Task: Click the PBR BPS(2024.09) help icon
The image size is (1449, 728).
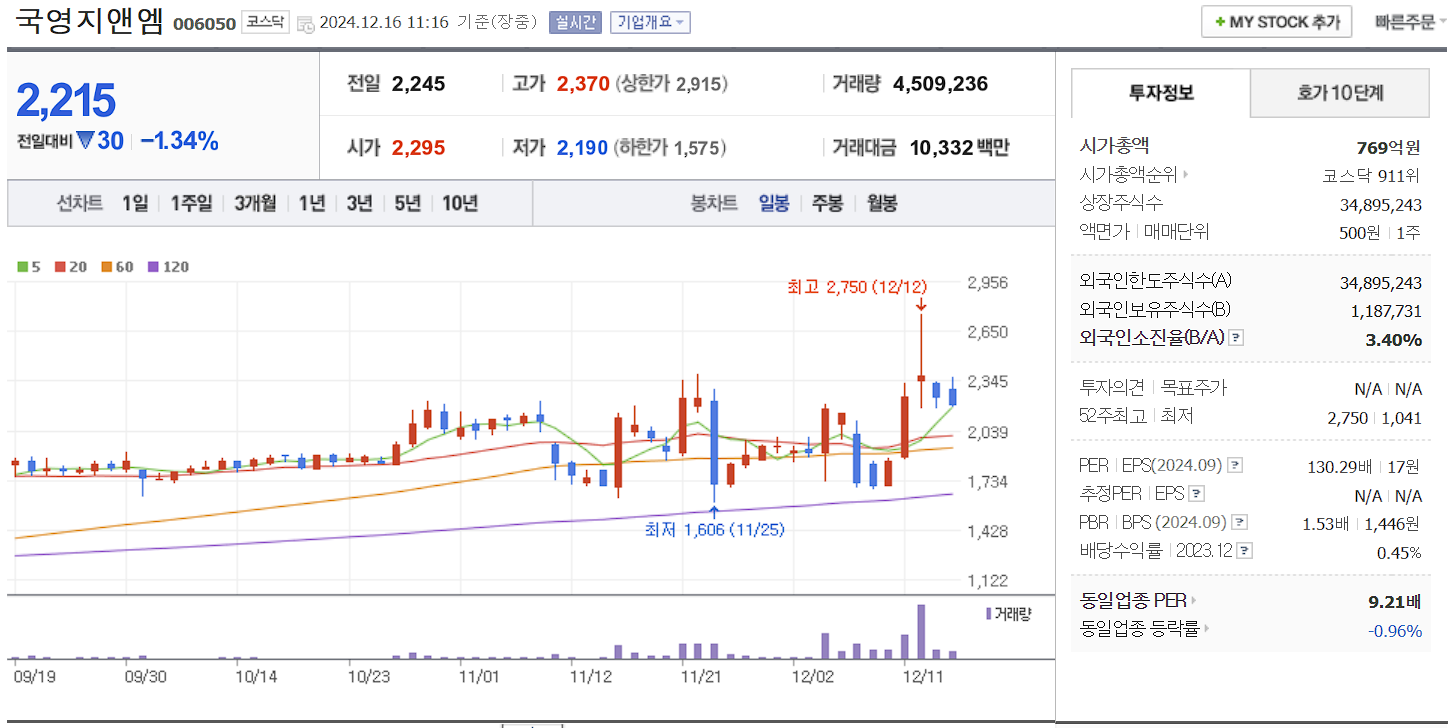Action: [x=1241, y=521]
